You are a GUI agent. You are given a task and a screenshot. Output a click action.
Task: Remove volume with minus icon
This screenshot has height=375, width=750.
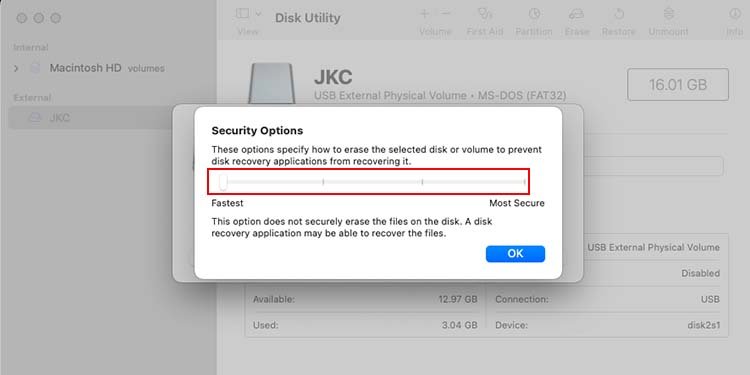(x=445, y=13)
